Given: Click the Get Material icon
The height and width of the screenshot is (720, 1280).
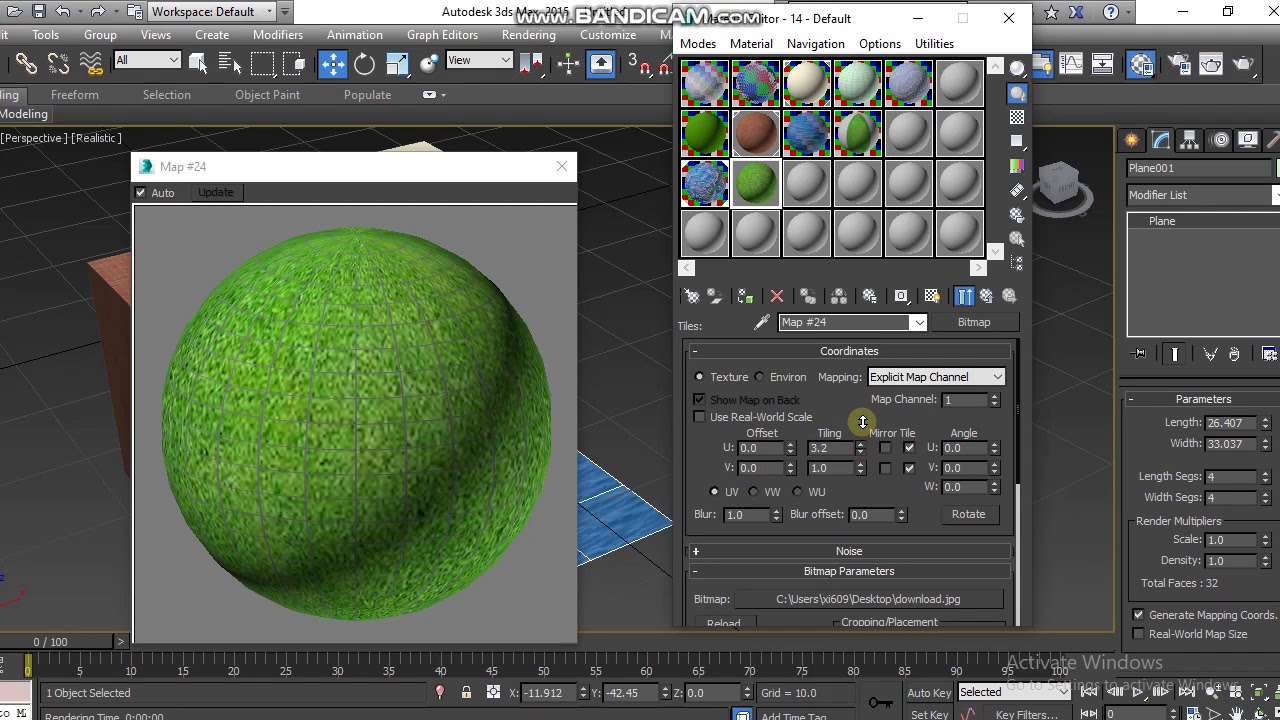Looking at the screenshot, I should (691, 296).
